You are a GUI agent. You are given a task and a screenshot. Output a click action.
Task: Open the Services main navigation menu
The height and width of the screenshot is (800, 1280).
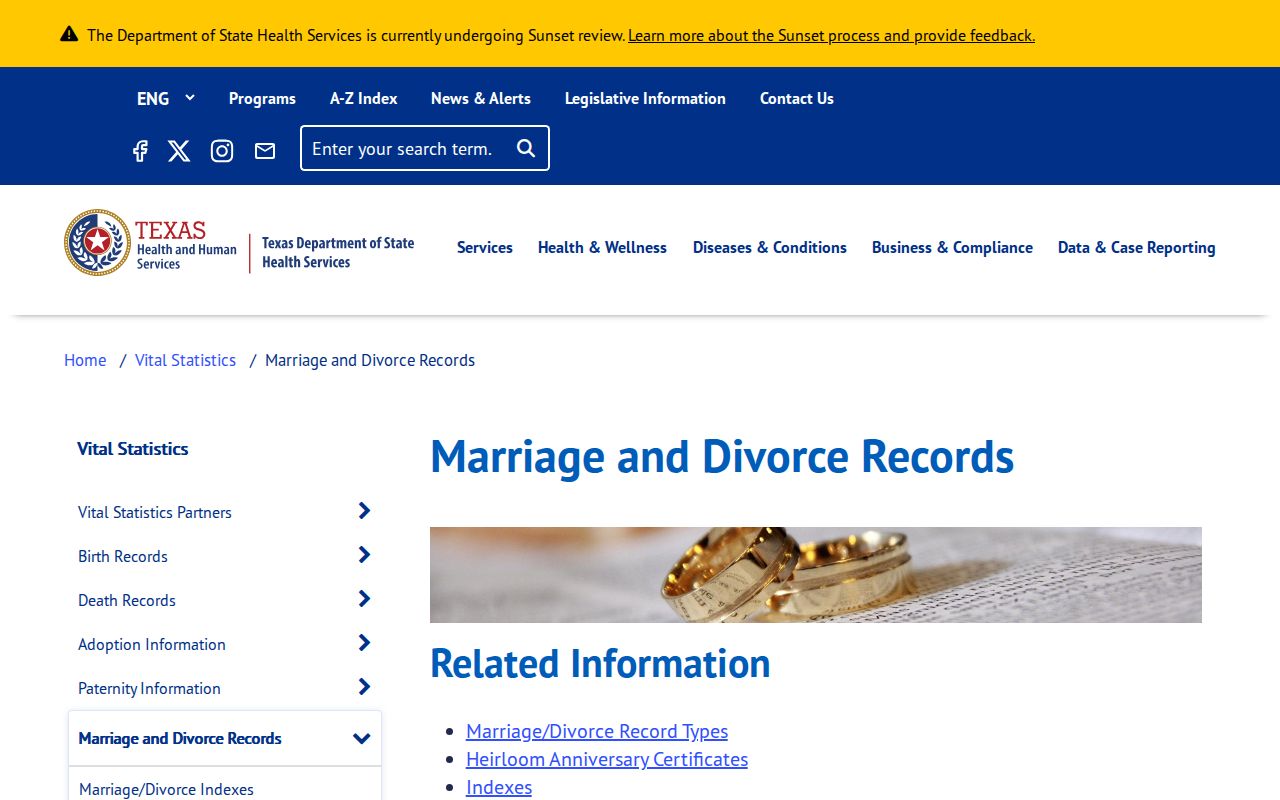coord(485,247)
